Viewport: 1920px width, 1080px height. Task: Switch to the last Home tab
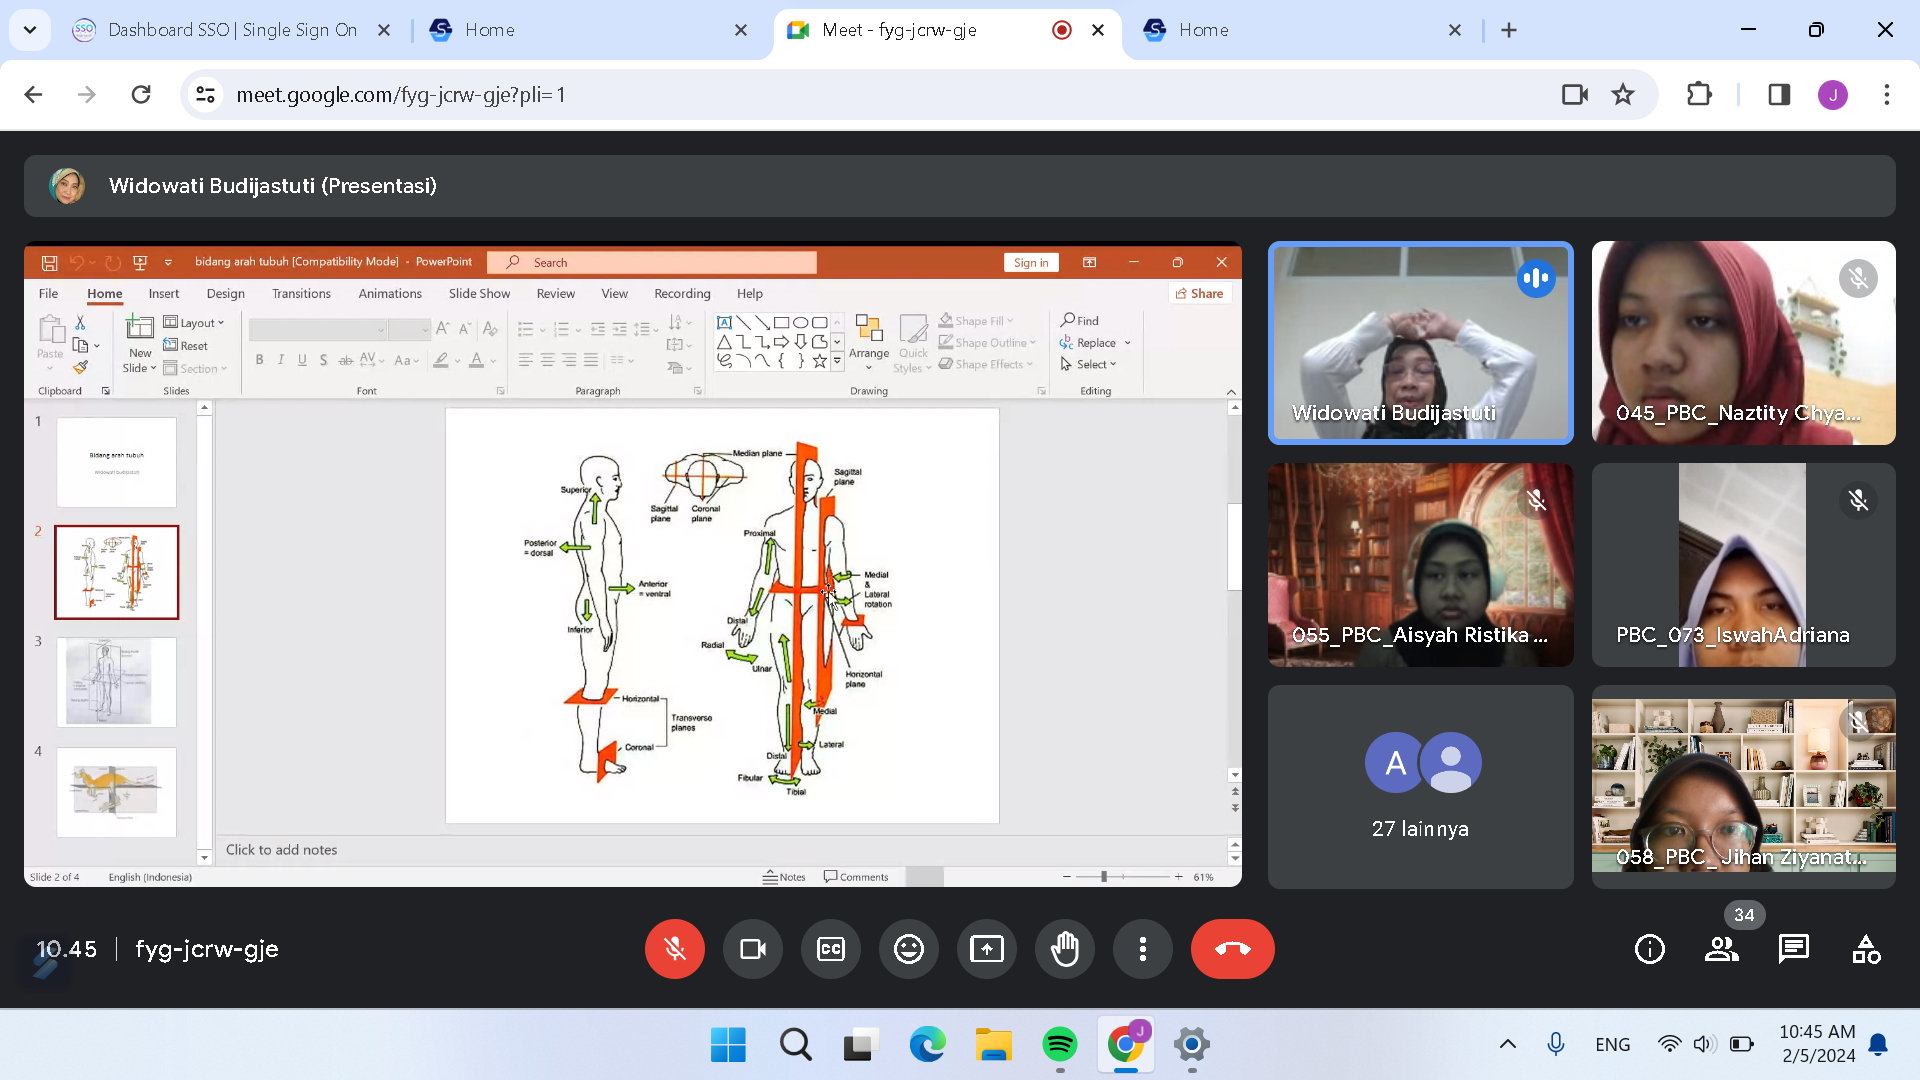(1303, 30)
